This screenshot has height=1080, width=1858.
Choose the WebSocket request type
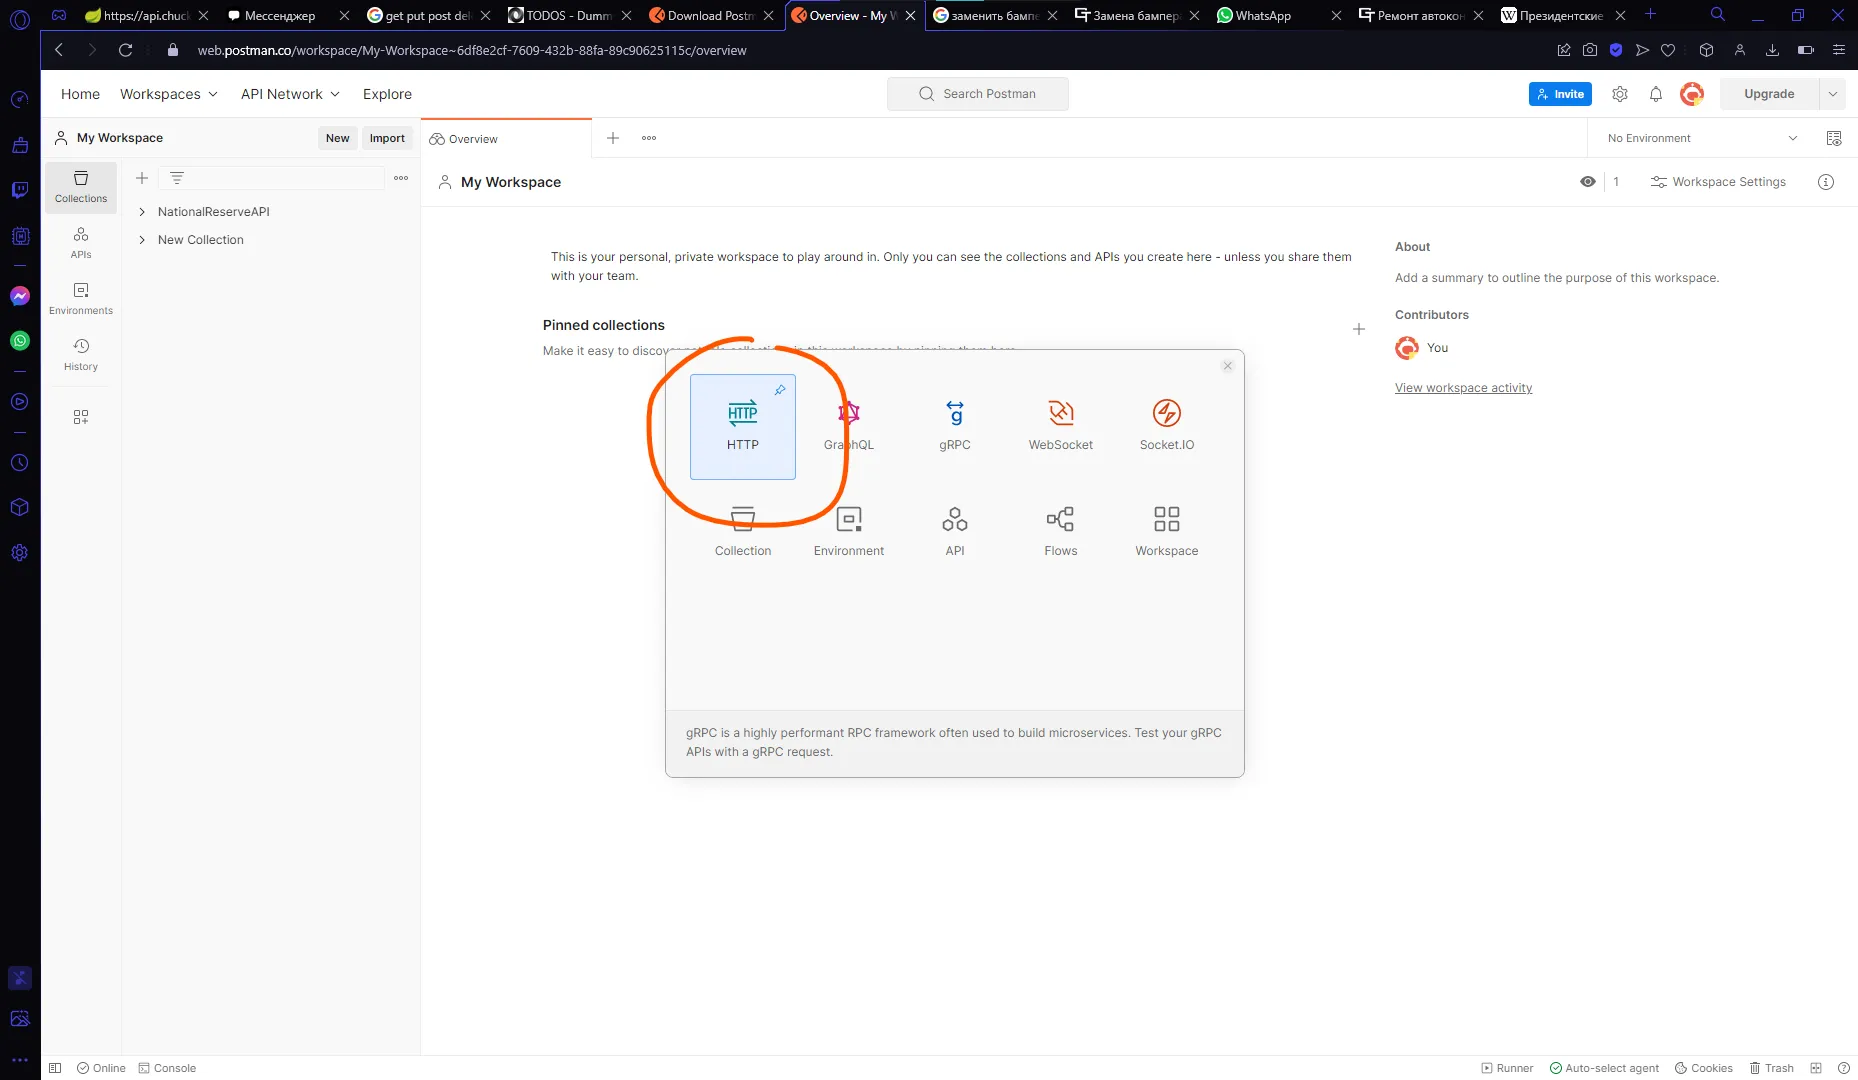tap(1061, 427)
